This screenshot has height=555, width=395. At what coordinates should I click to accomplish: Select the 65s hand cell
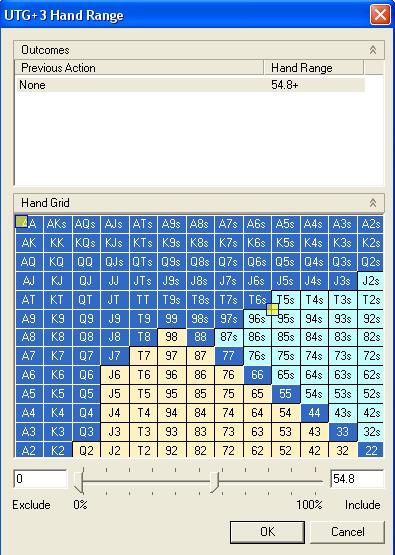(x=286, y=375)
